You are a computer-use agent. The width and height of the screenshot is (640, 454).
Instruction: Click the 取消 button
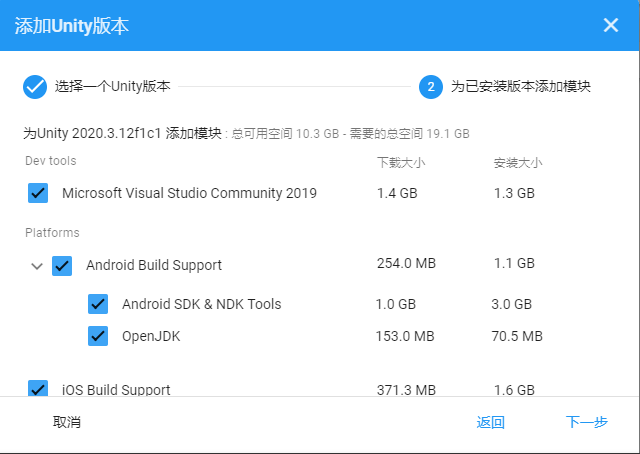[x=67, y=422]
